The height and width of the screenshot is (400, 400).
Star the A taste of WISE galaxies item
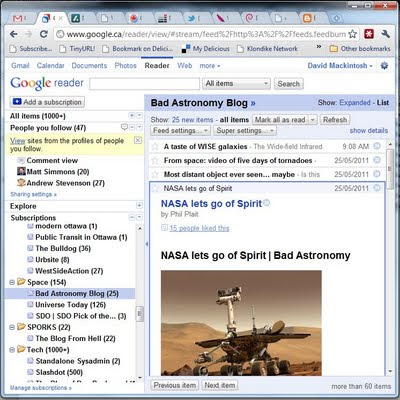[155, 147]
